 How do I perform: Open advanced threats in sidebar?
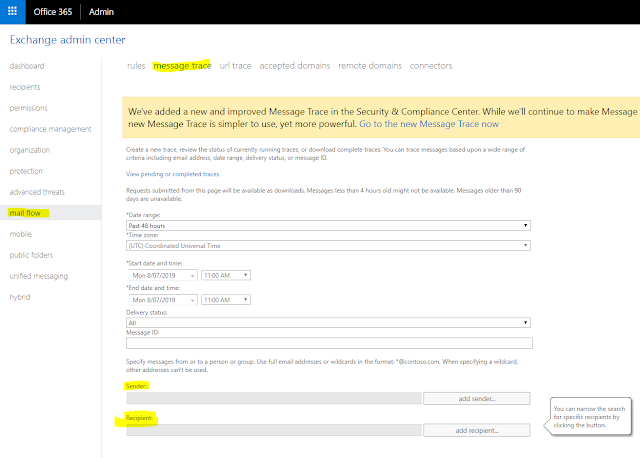(37, 192)
